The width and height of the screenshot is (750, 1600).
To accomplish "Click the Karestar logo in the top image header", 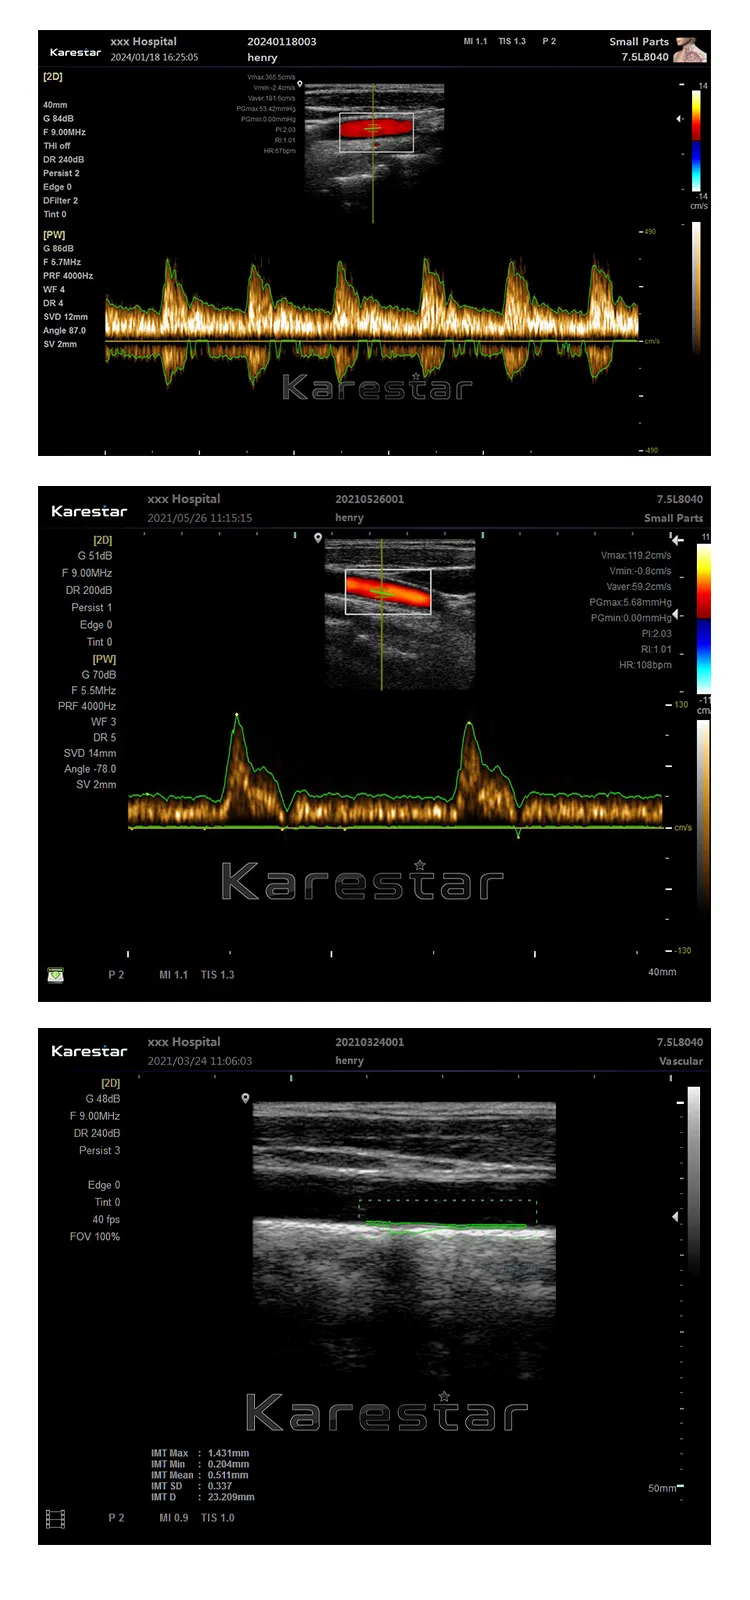I will coord(75,52).
